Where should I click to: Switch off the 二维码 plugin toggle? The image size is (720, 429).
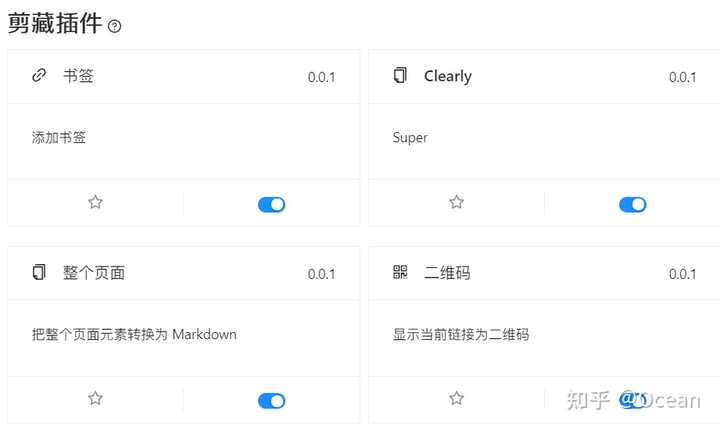click(x=632, y=400)
